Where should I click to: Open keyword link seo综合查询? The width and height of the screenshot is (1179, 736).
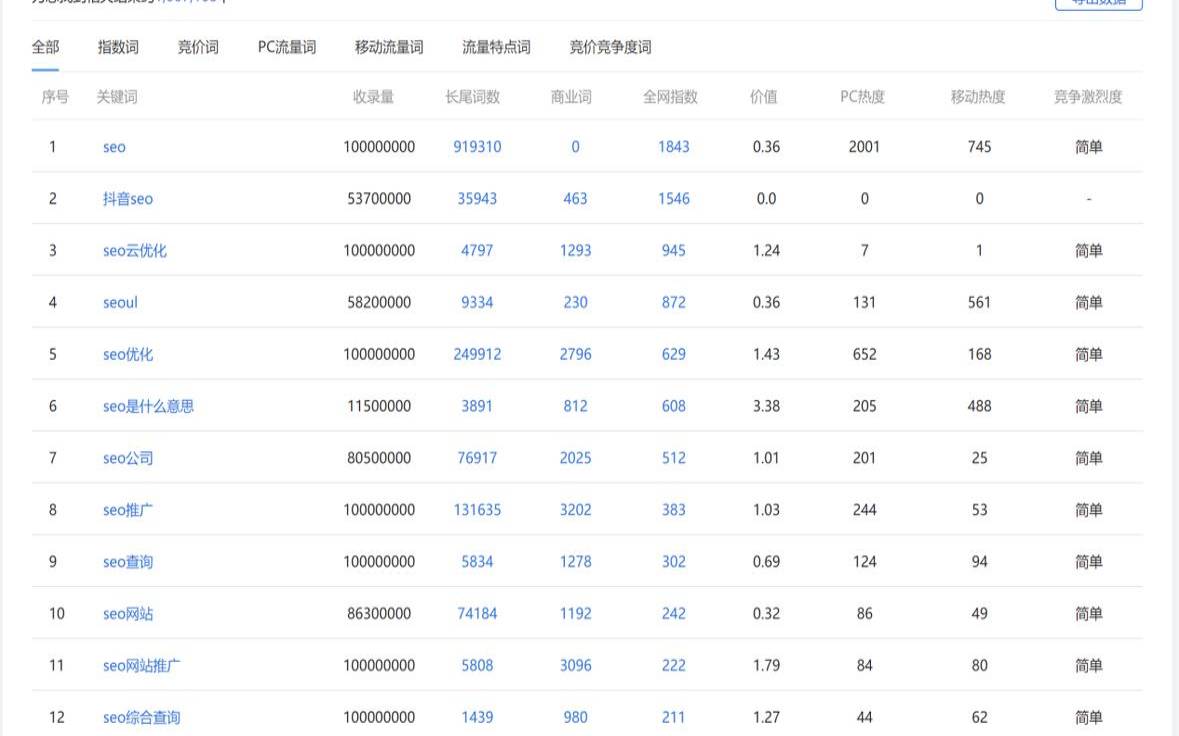141,718
